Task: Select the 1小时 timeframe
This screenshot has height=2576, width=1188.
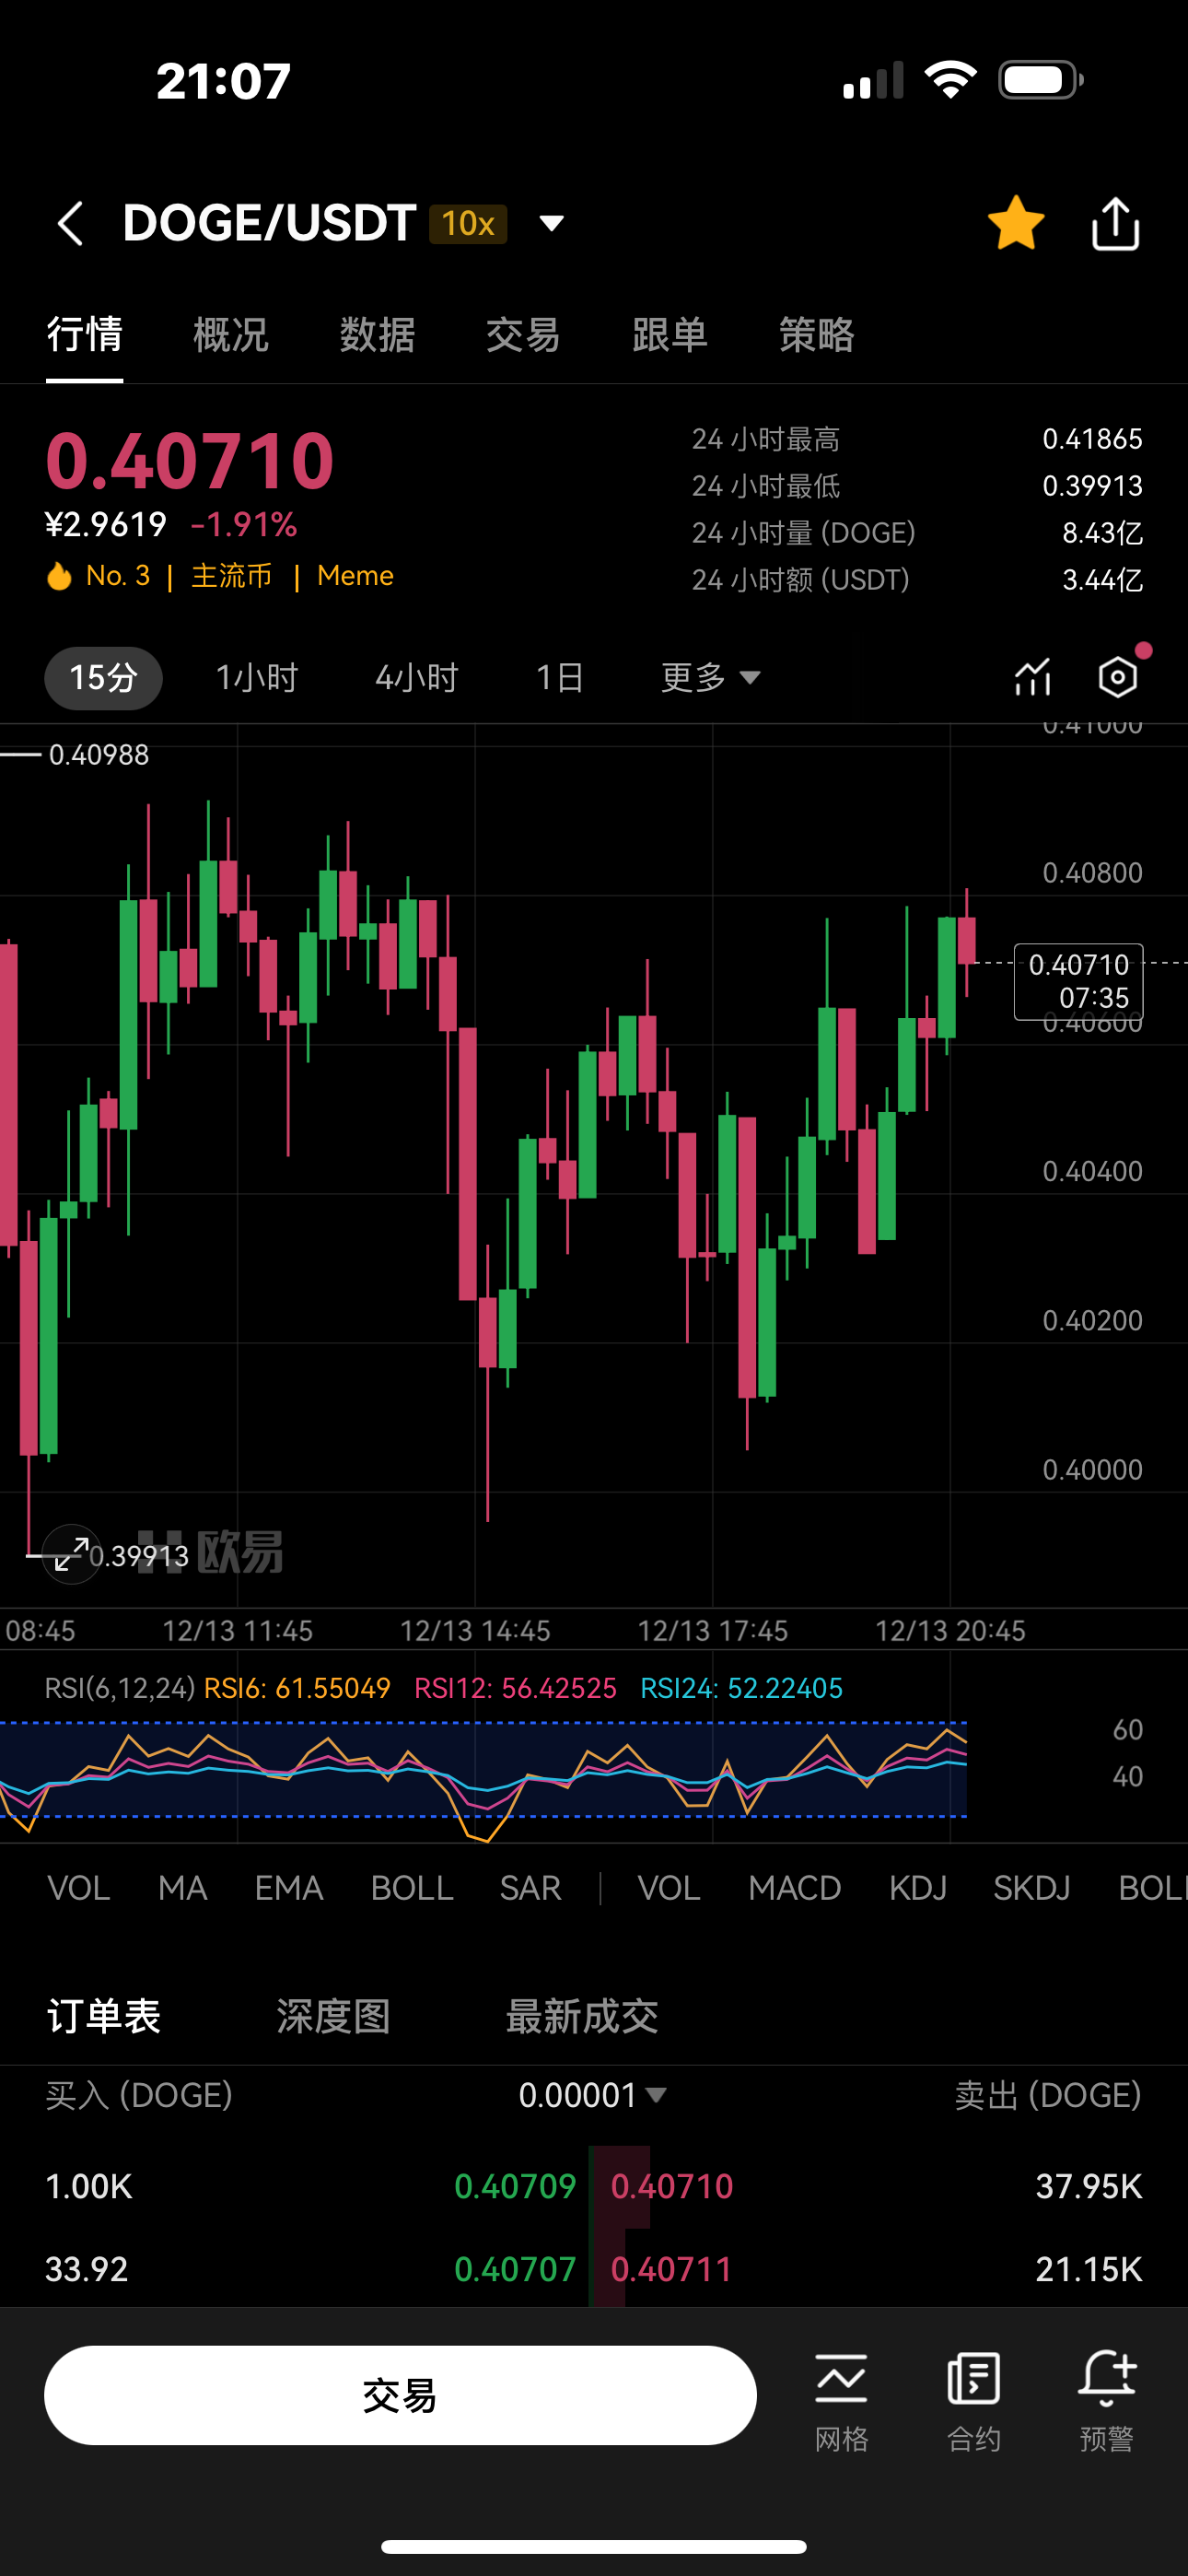Action: coord(257,678)
